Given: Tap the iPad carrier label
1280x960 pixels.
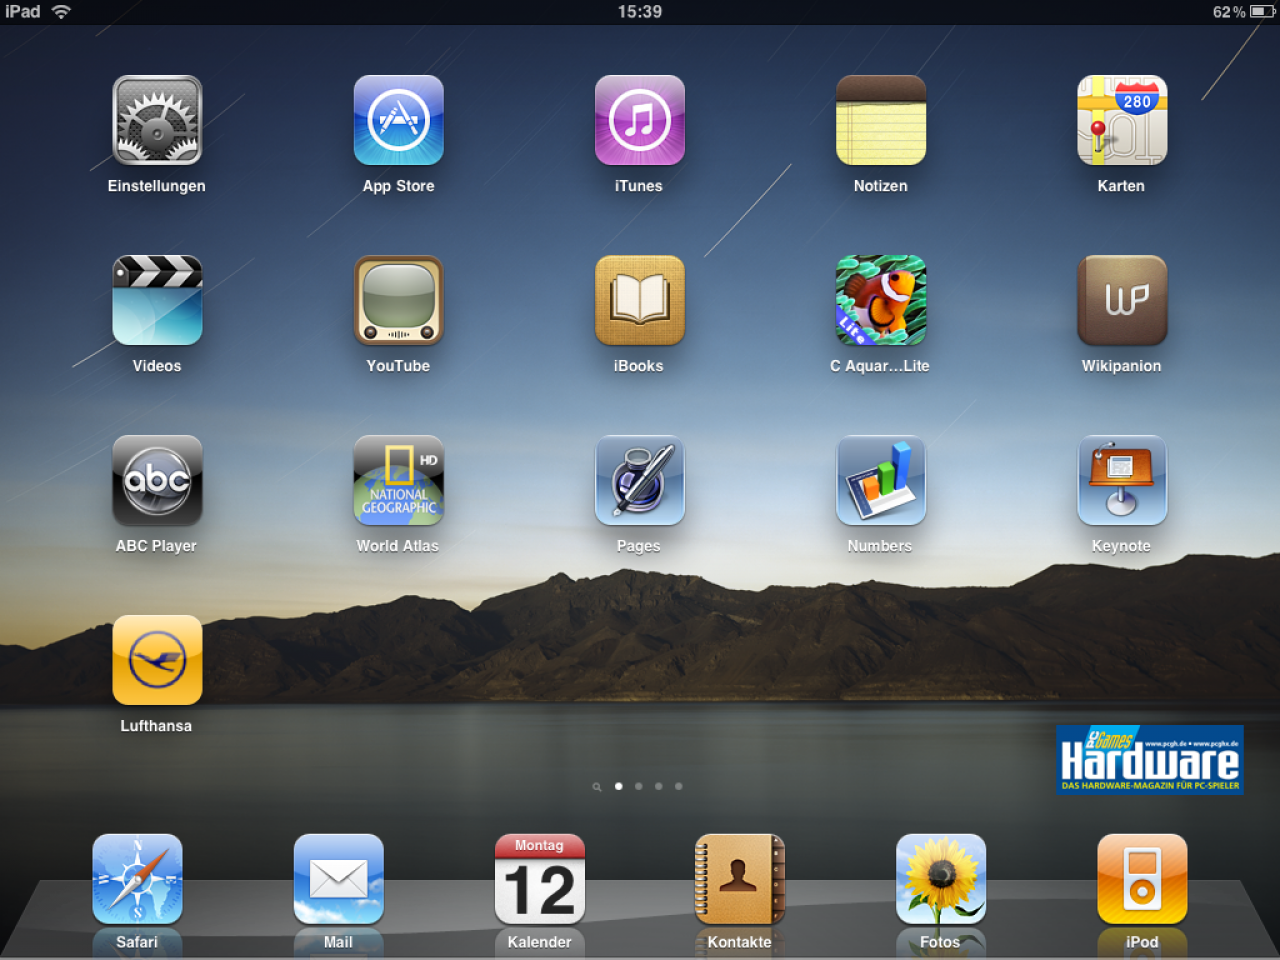Looking at the screenshot, I should pyautogui.click(x=23, y=12).
